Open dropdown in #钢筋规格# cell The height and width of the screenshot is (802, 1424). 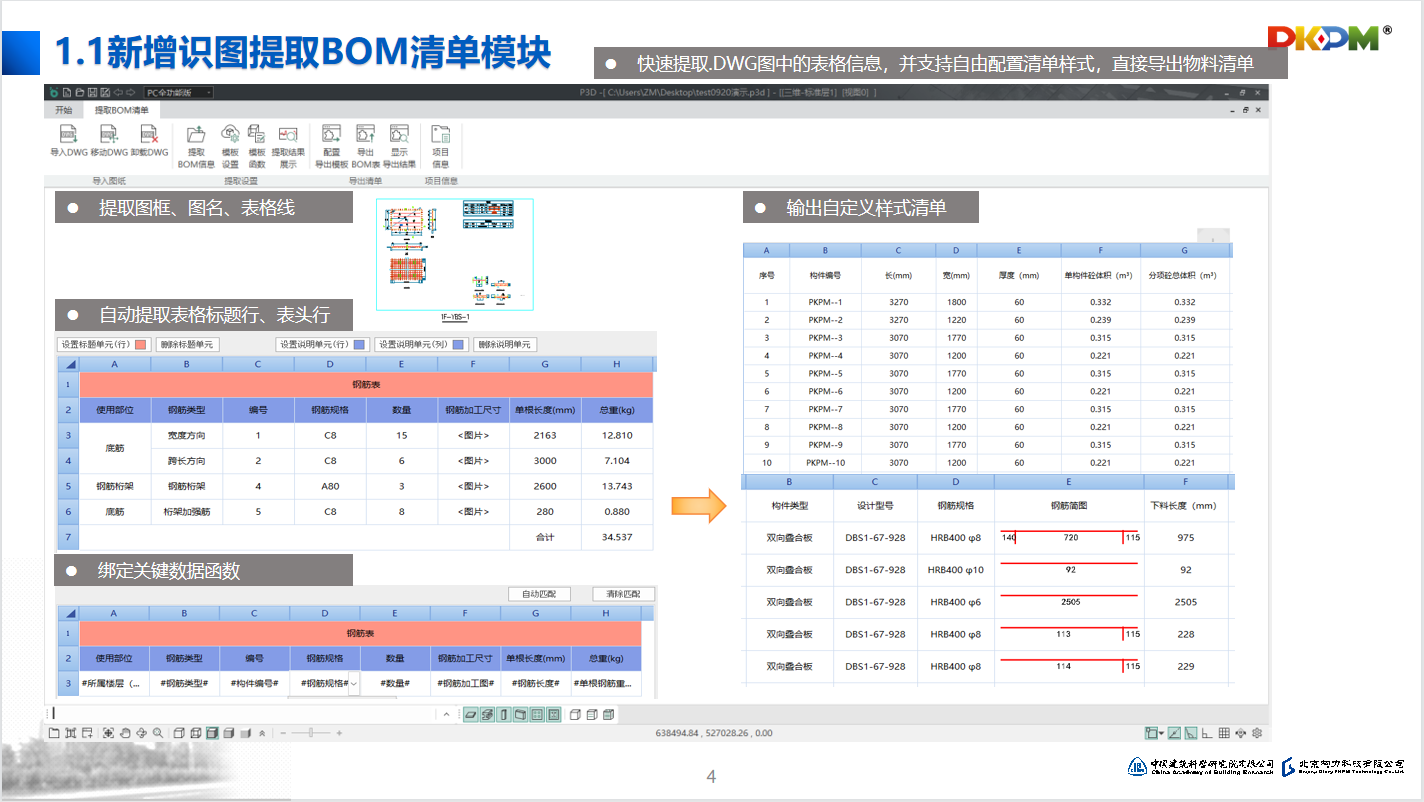353,684
